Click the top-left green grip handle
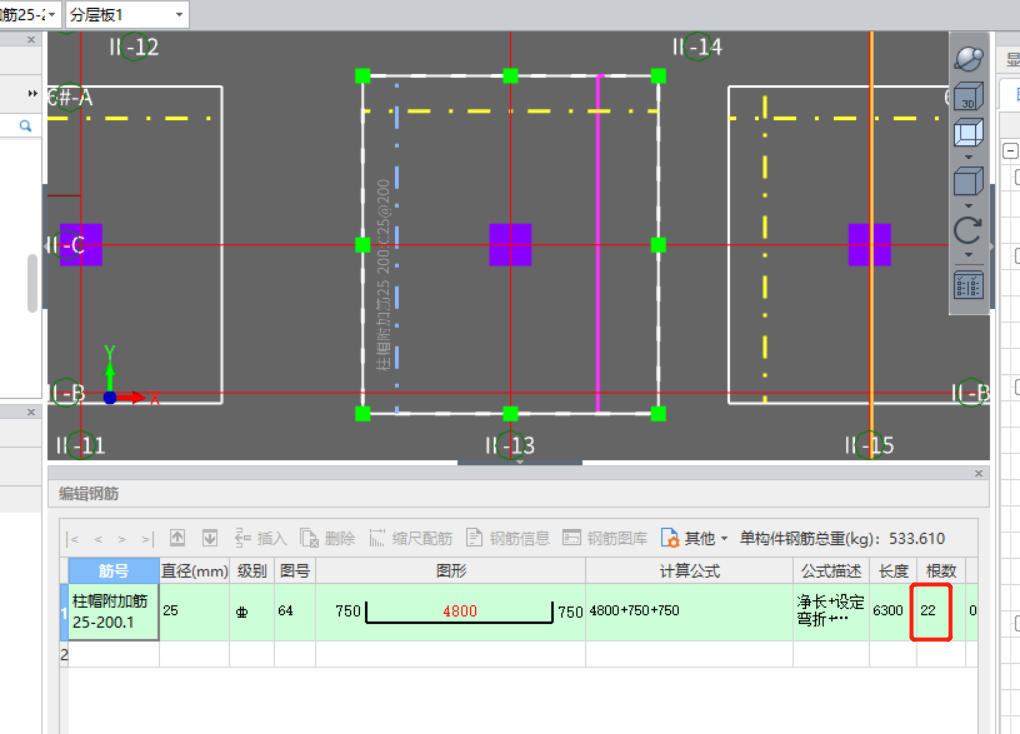Viewport: 1020px width, 734px height. (363, 76)
